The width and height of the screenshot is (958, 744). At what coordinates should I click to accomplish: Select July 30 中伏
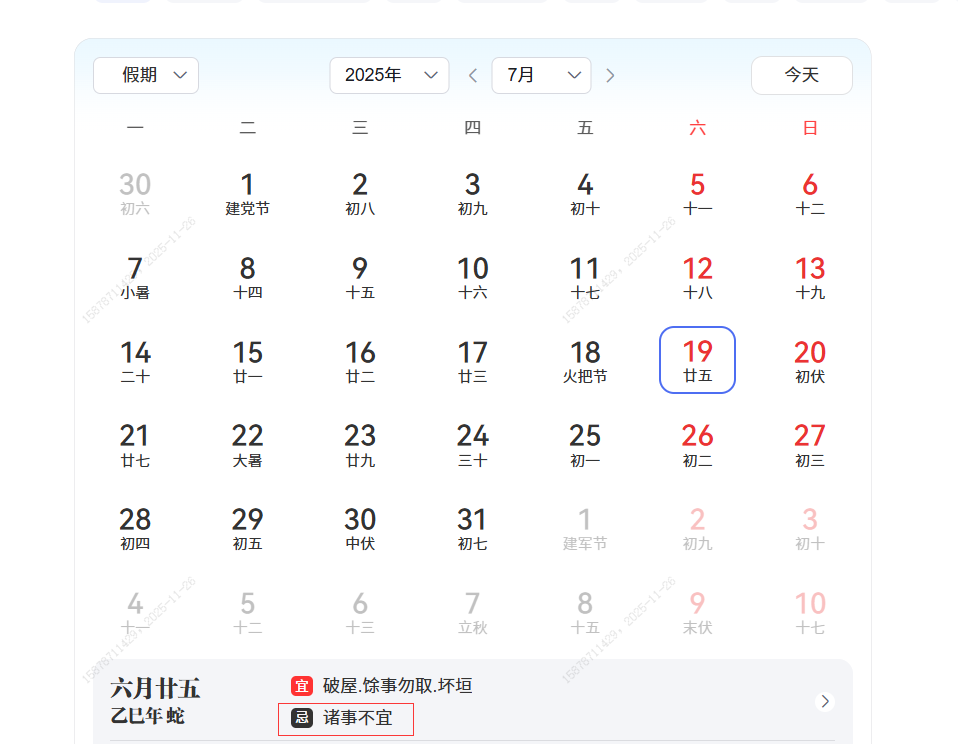click(360, 528)
